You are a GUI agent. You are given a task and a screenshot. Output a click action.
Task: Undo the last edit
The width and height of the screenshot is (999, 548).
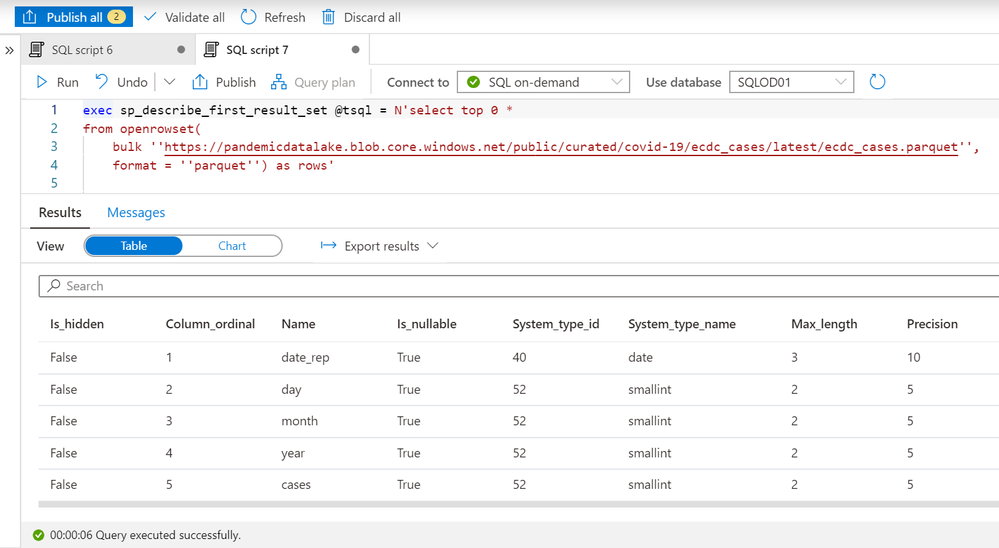tap(121, 82)
